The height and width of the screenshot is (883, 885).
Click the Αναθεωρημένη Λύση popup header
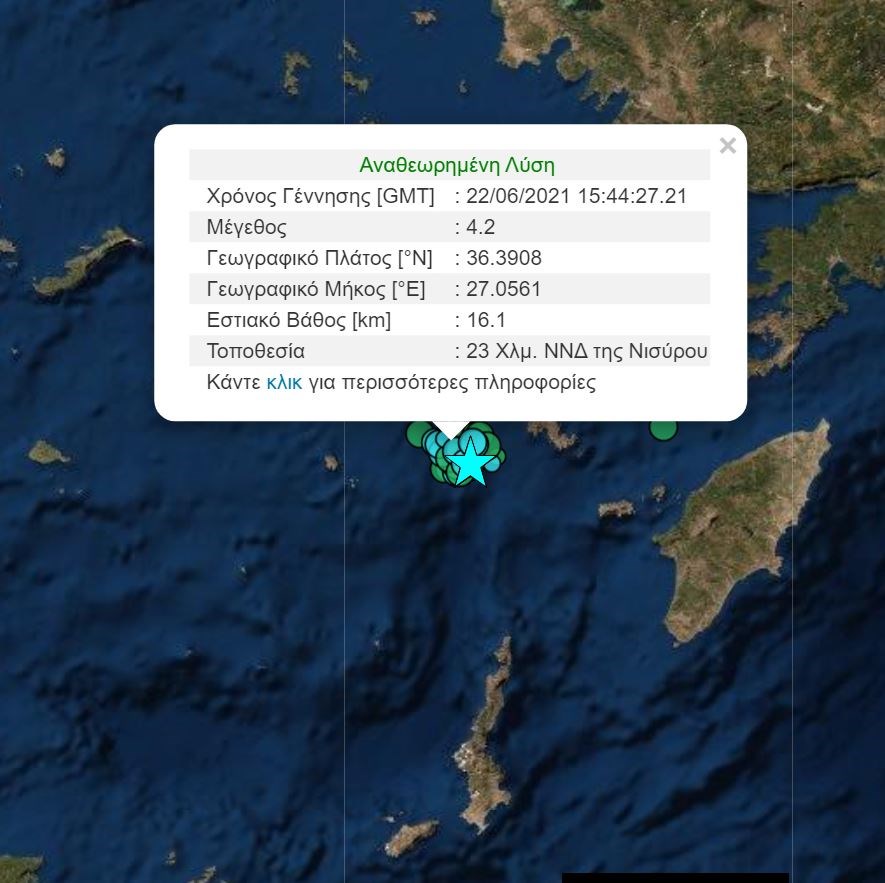tap(457, 165)
